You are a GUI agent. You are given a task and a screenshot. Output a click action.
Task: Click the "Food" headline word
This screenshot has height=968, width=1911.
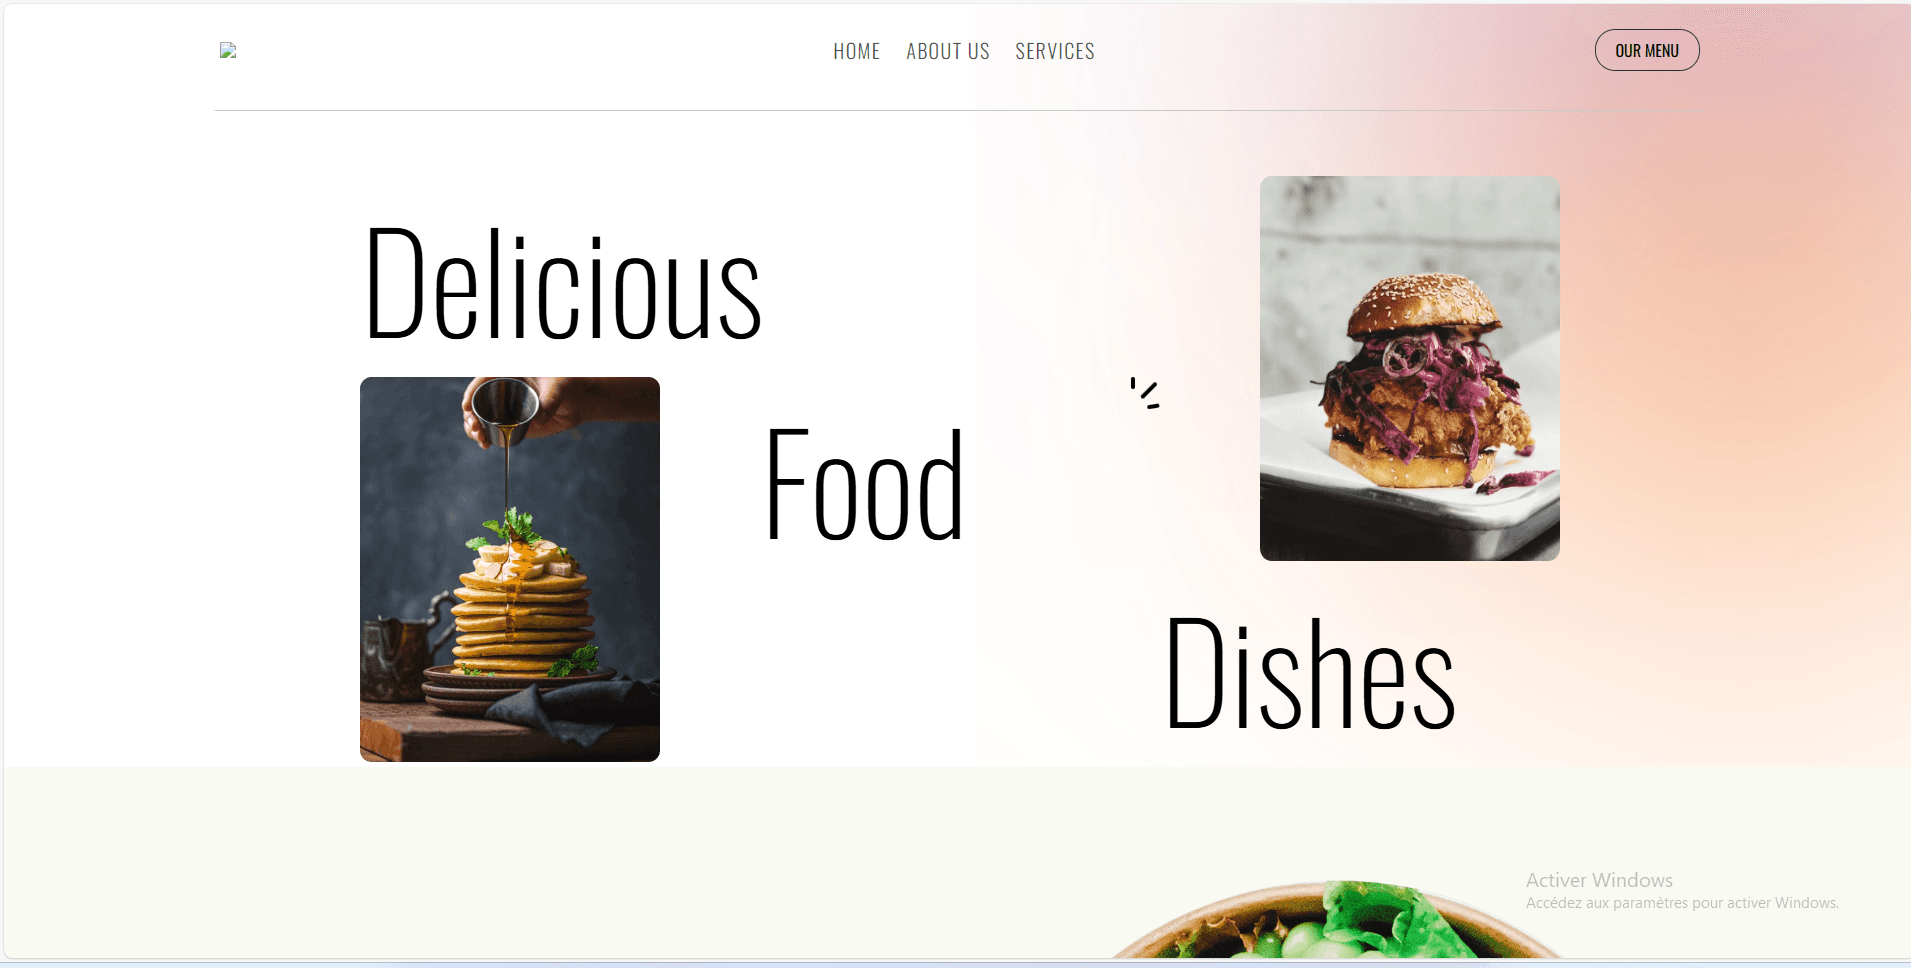[x=865, y=485]
